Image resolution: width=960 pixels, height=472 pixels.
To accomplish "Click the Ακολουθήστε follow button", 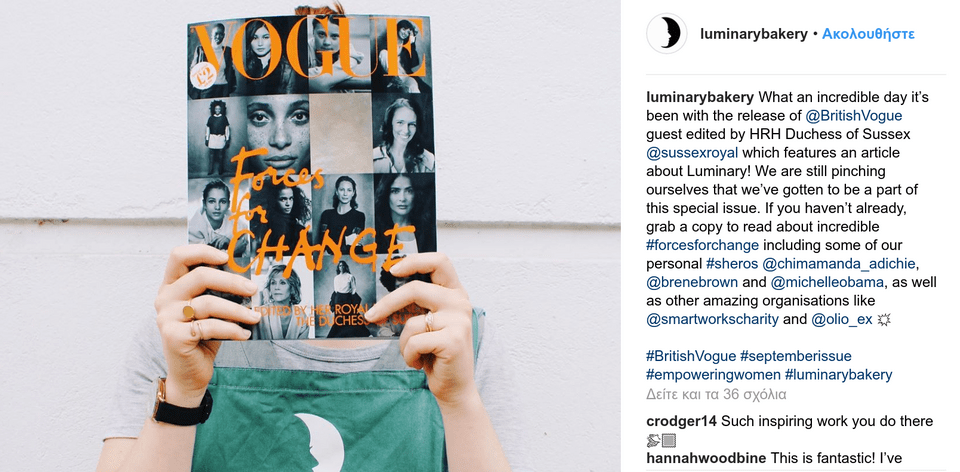I will click(868, 34).
